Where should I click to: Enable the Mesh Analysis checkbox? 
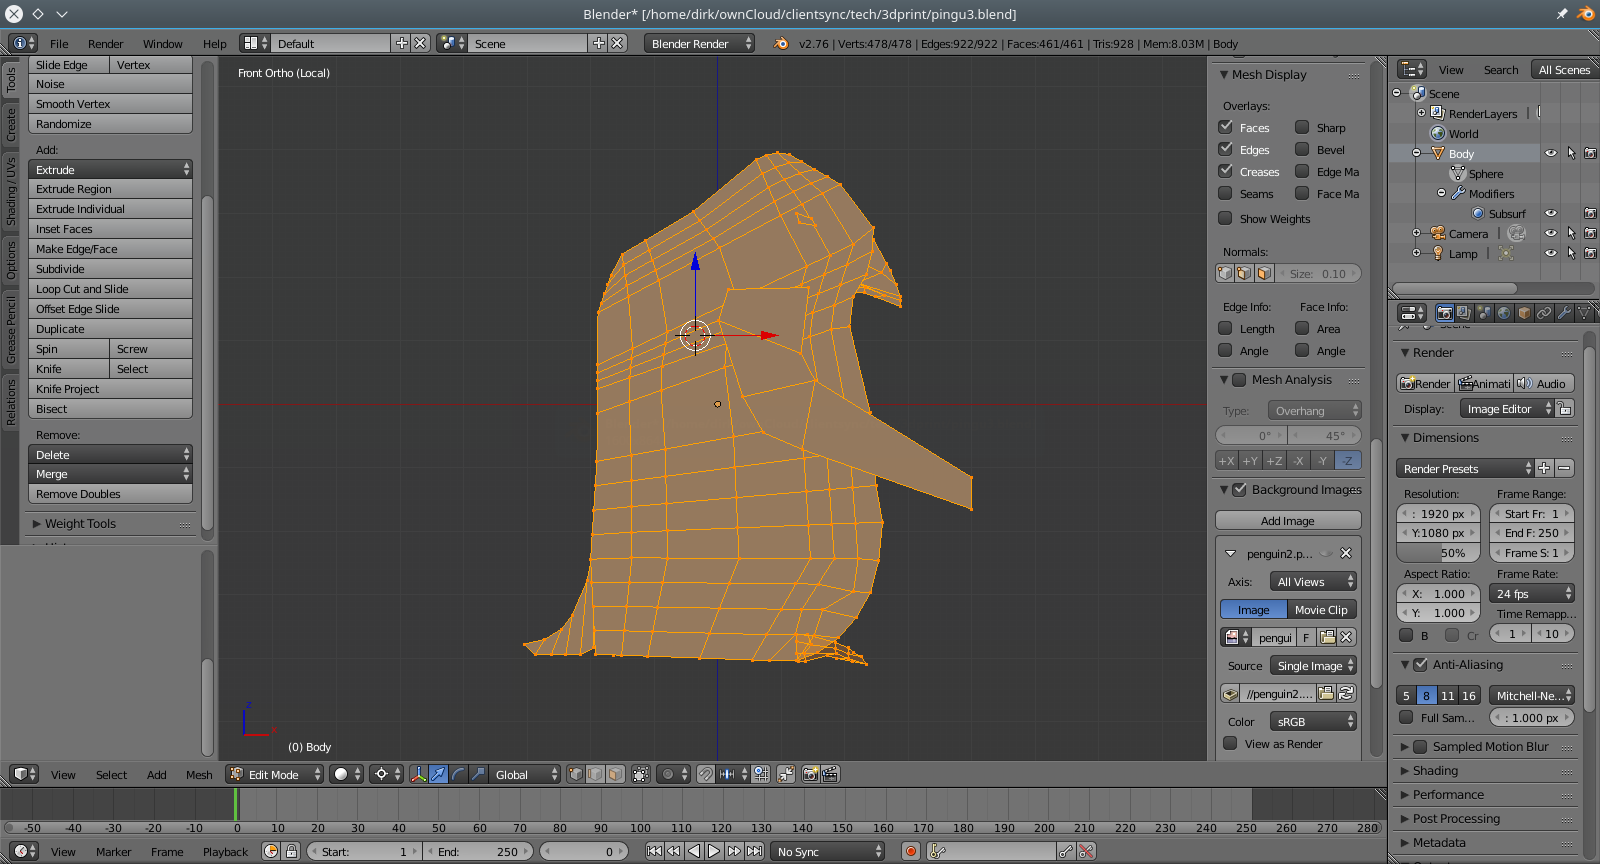1239,380
